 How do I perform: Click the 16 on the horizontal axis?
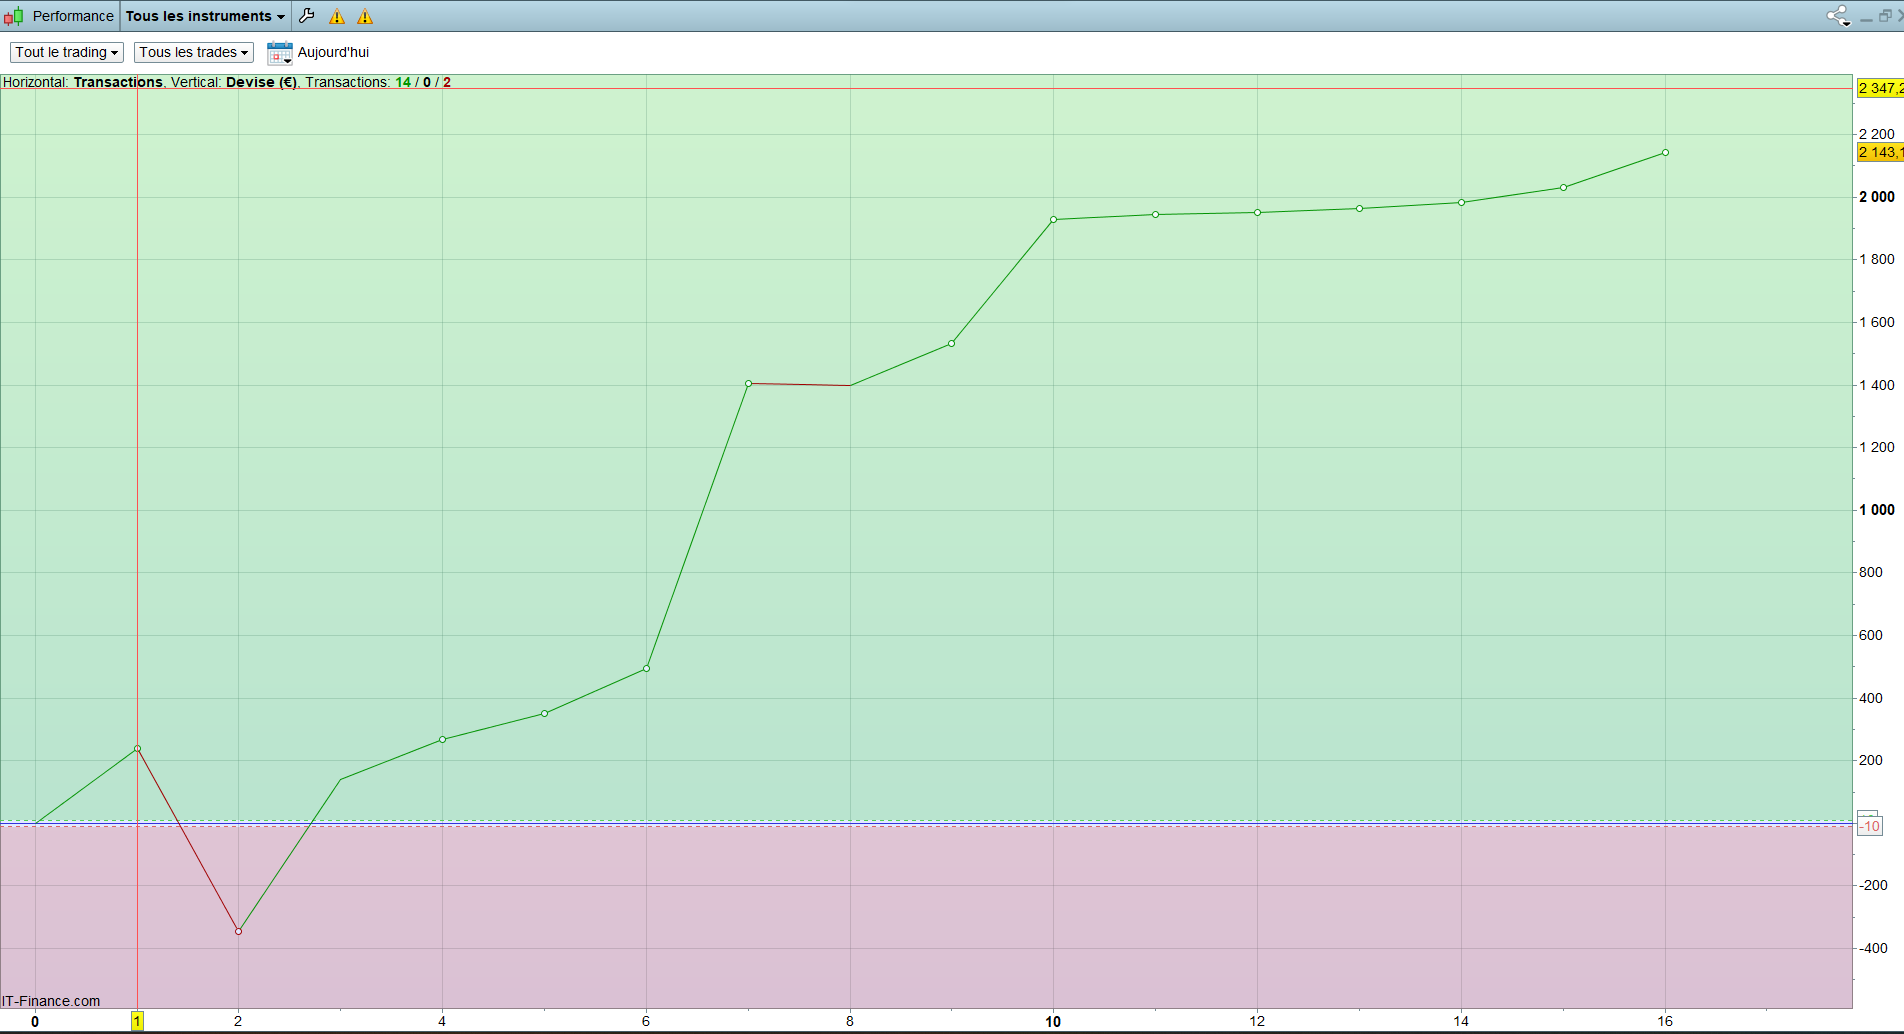click(x=1665, y=1021)
